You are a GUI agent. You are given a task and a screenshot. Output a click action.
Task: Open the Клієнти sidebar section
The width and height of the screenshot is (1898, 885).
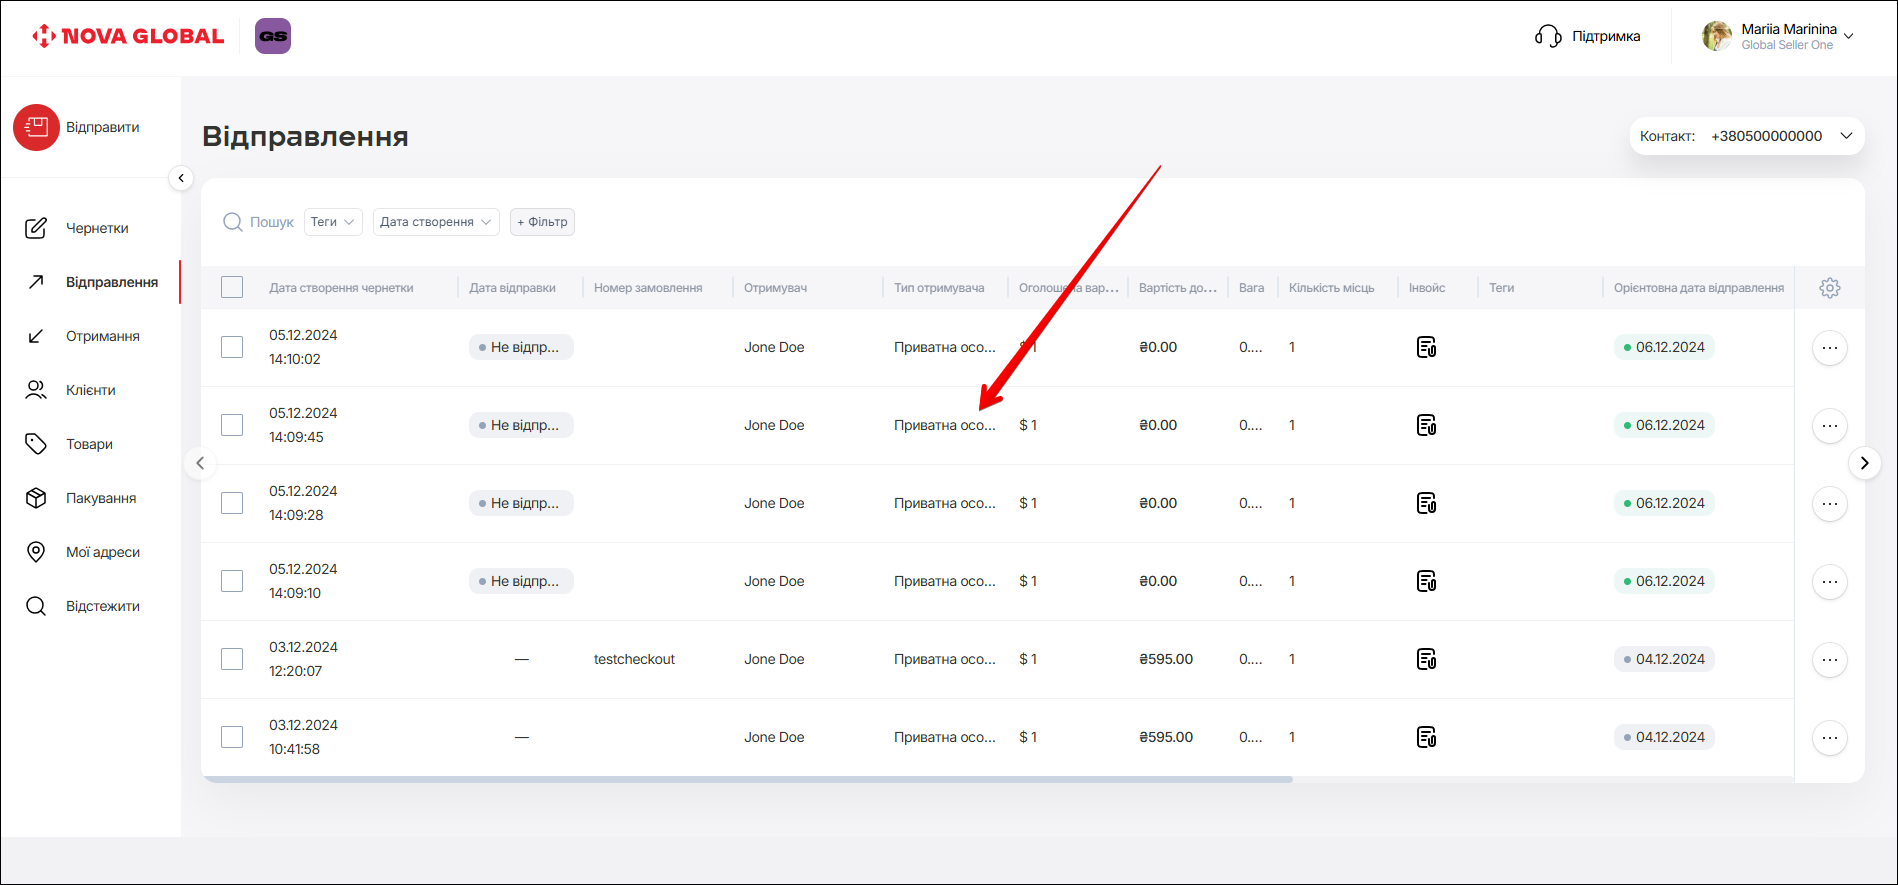click(x=90, y=390)
